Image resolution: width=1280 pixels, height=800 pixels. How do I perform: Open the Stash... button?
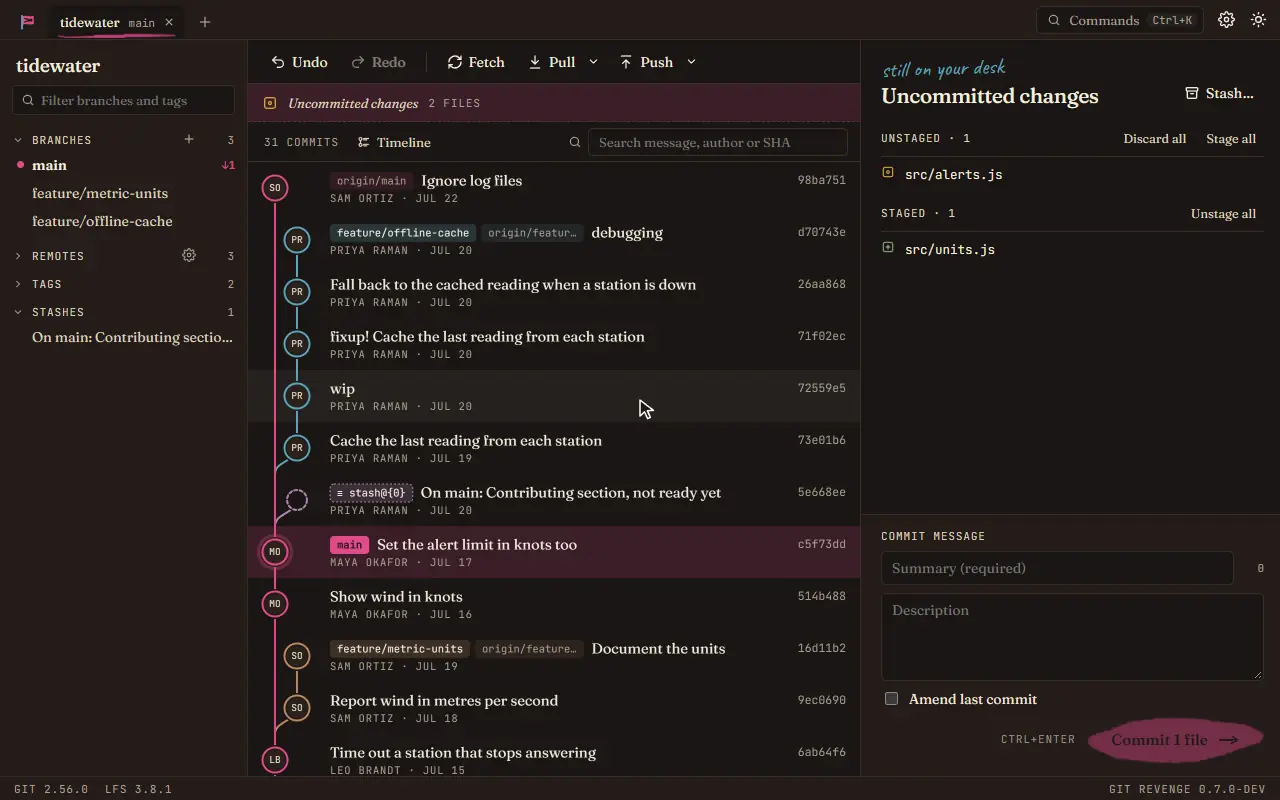1219,93
